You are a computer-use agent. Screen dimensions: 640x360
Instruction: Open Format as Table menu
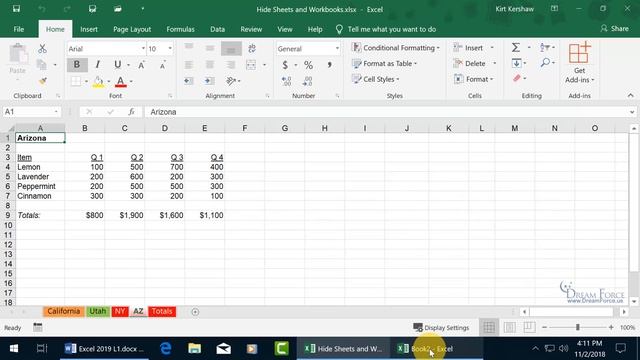pos(384,64)
